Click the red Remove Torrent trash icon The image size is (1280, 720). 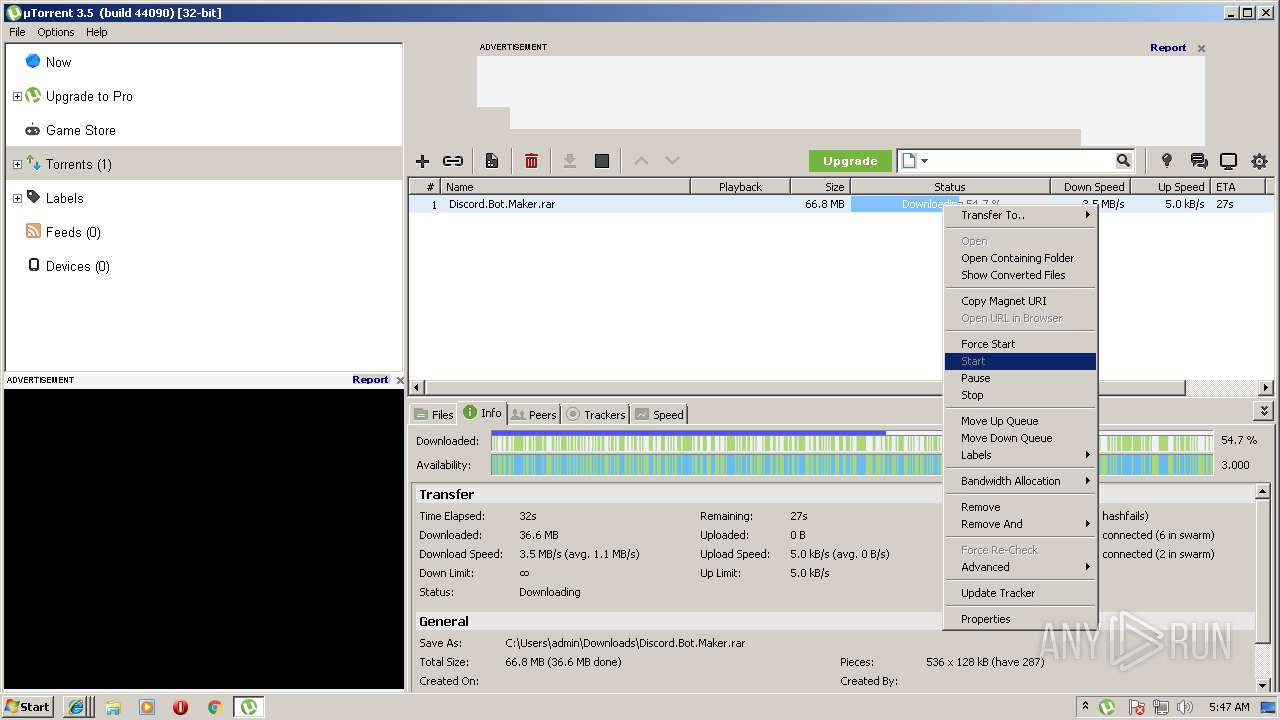click(531, 161)
